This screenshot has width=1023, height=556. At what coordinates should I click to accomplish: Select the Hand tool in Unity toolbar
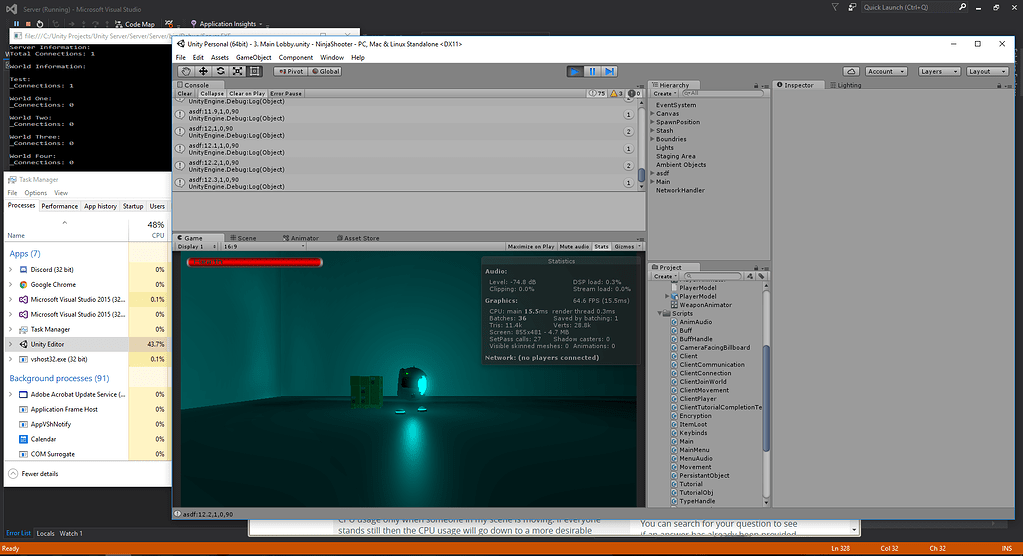click(x=186, y=71)
